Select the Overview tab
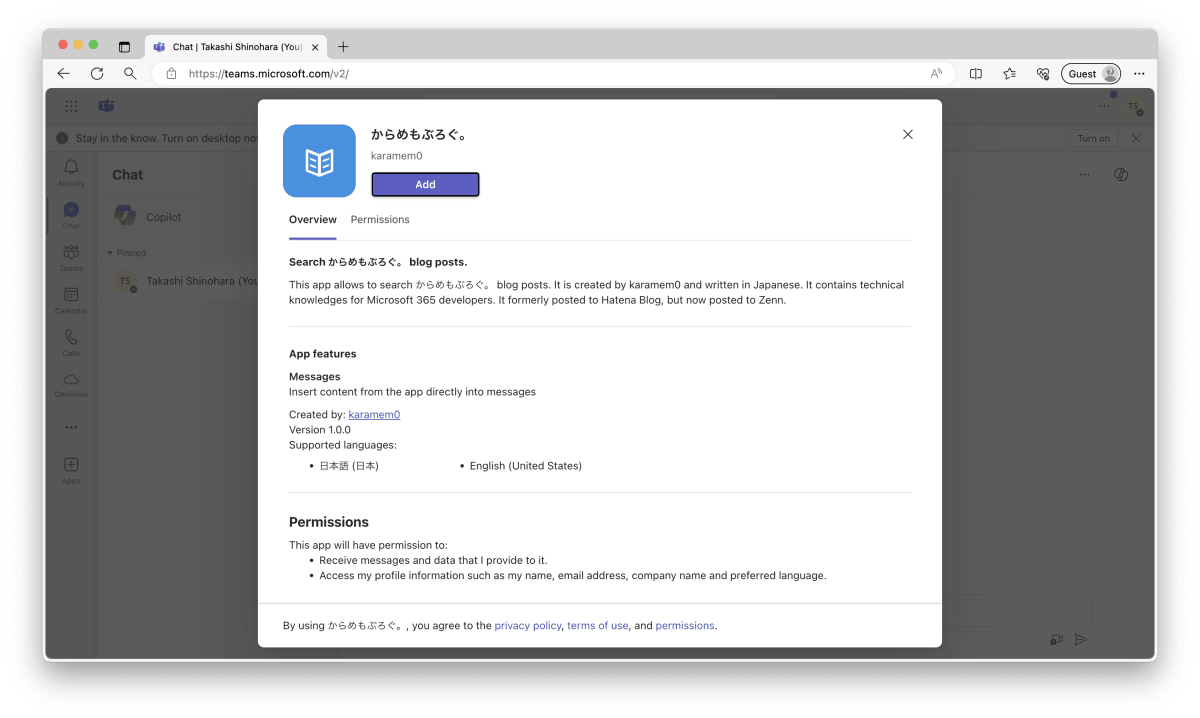The image size is (1200, 718). (x=313, y=220)
